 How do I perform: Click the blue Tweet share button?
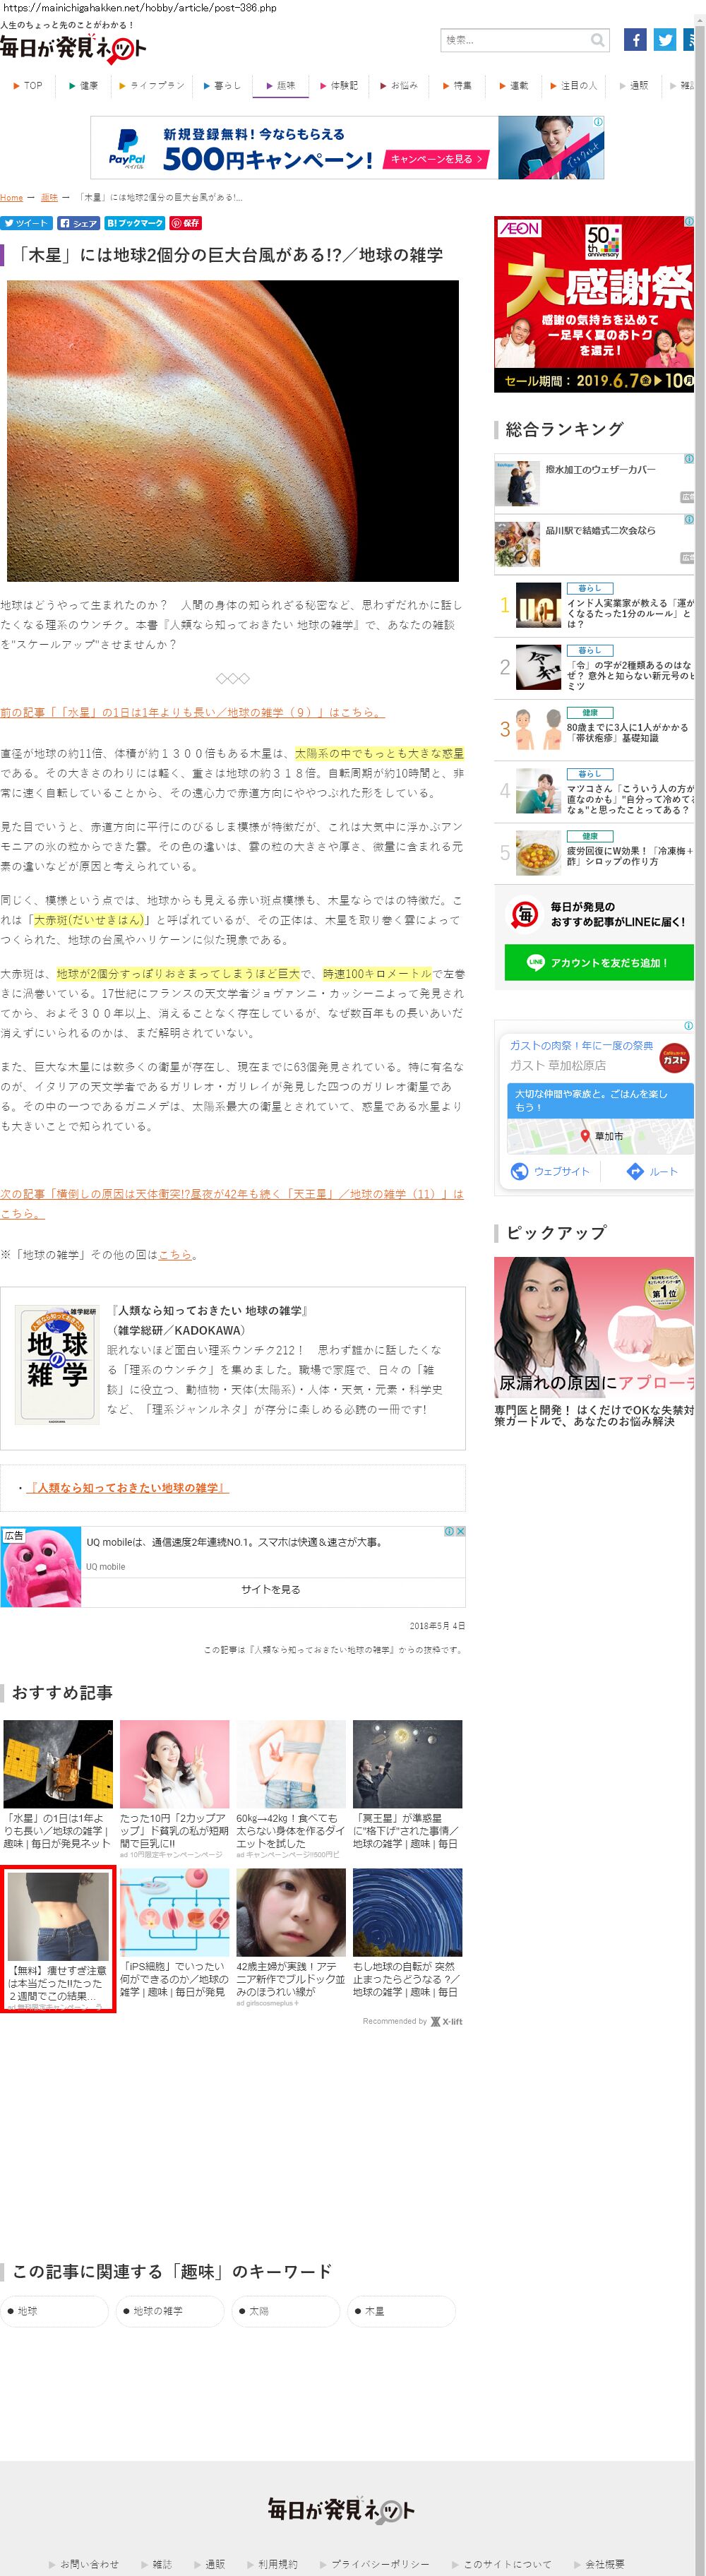coord(26,223)
